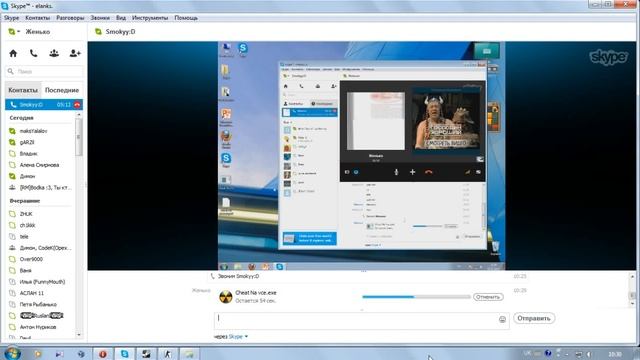The width and height of the screenshot is (640, 360).
Task: Open the dial pad phone icon
Action: coord(33,53)
